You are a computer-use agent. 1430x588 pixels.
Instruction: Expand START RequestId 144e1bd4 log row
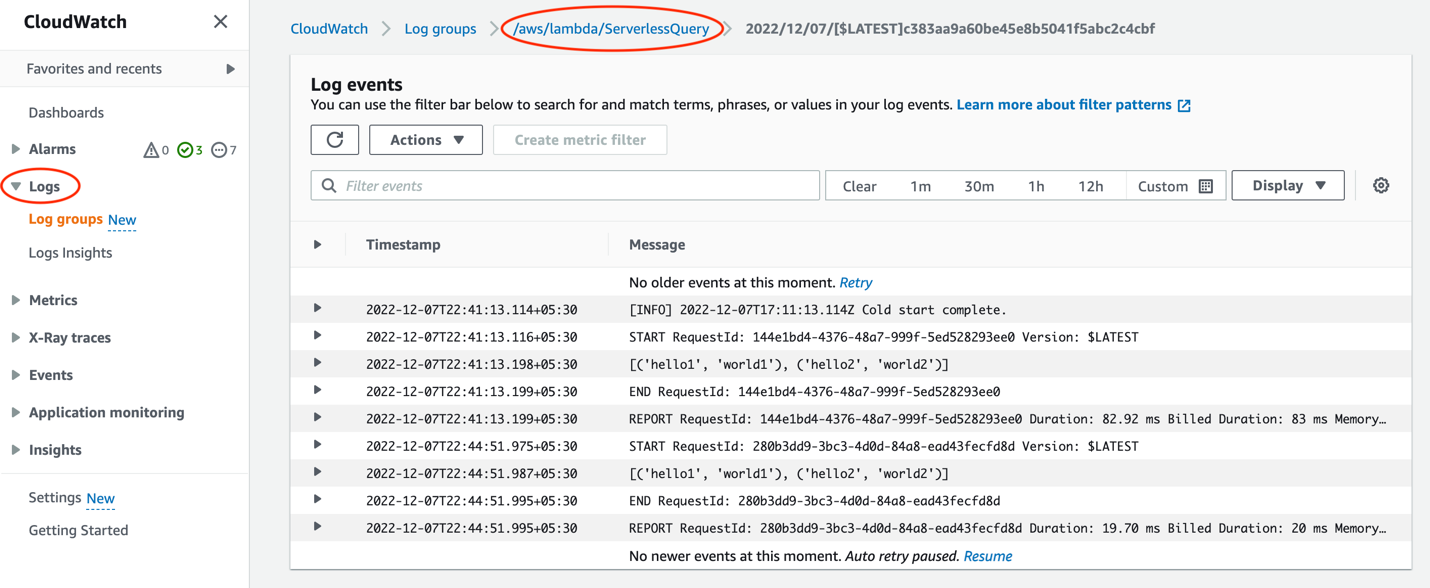coord(318,336)
